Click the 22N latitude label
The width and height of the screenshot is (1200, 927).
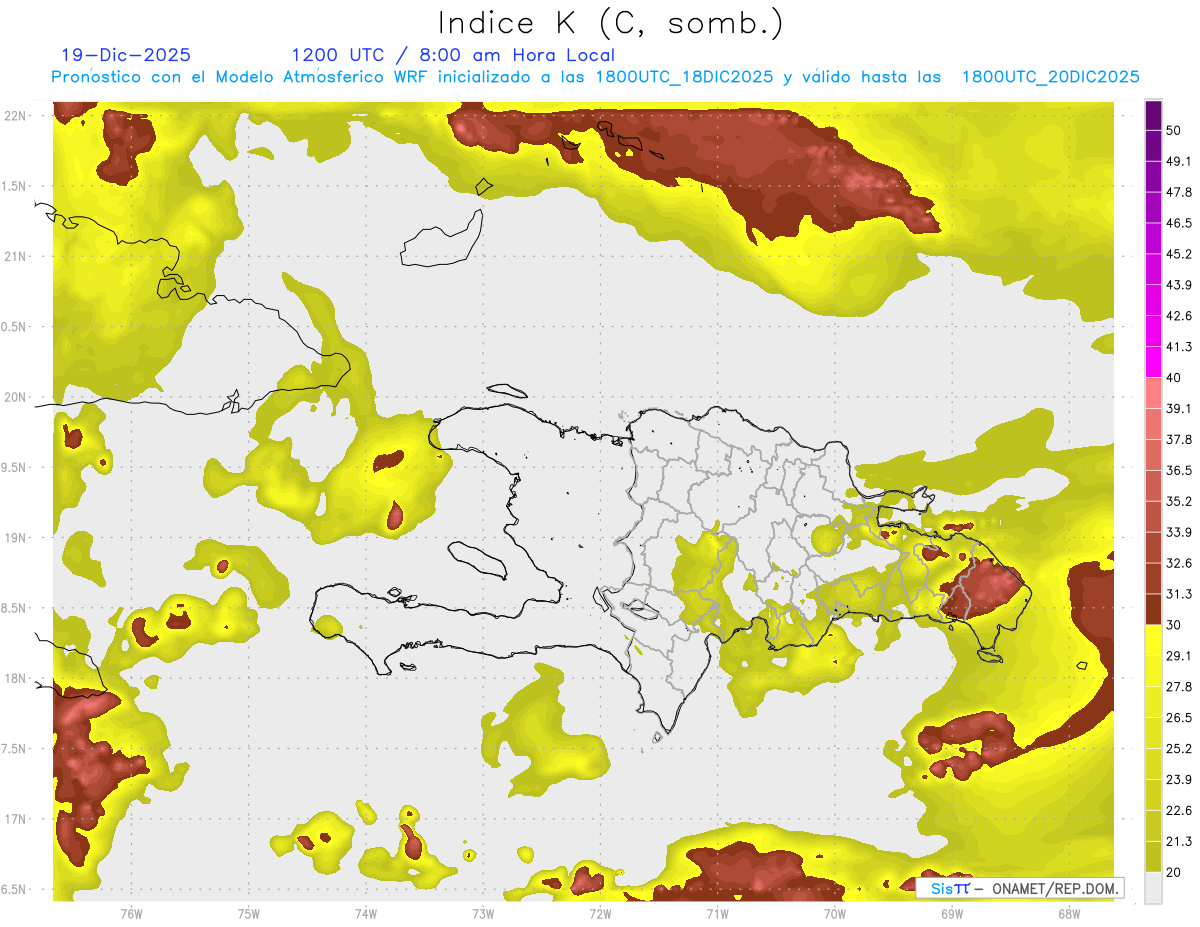17,116
